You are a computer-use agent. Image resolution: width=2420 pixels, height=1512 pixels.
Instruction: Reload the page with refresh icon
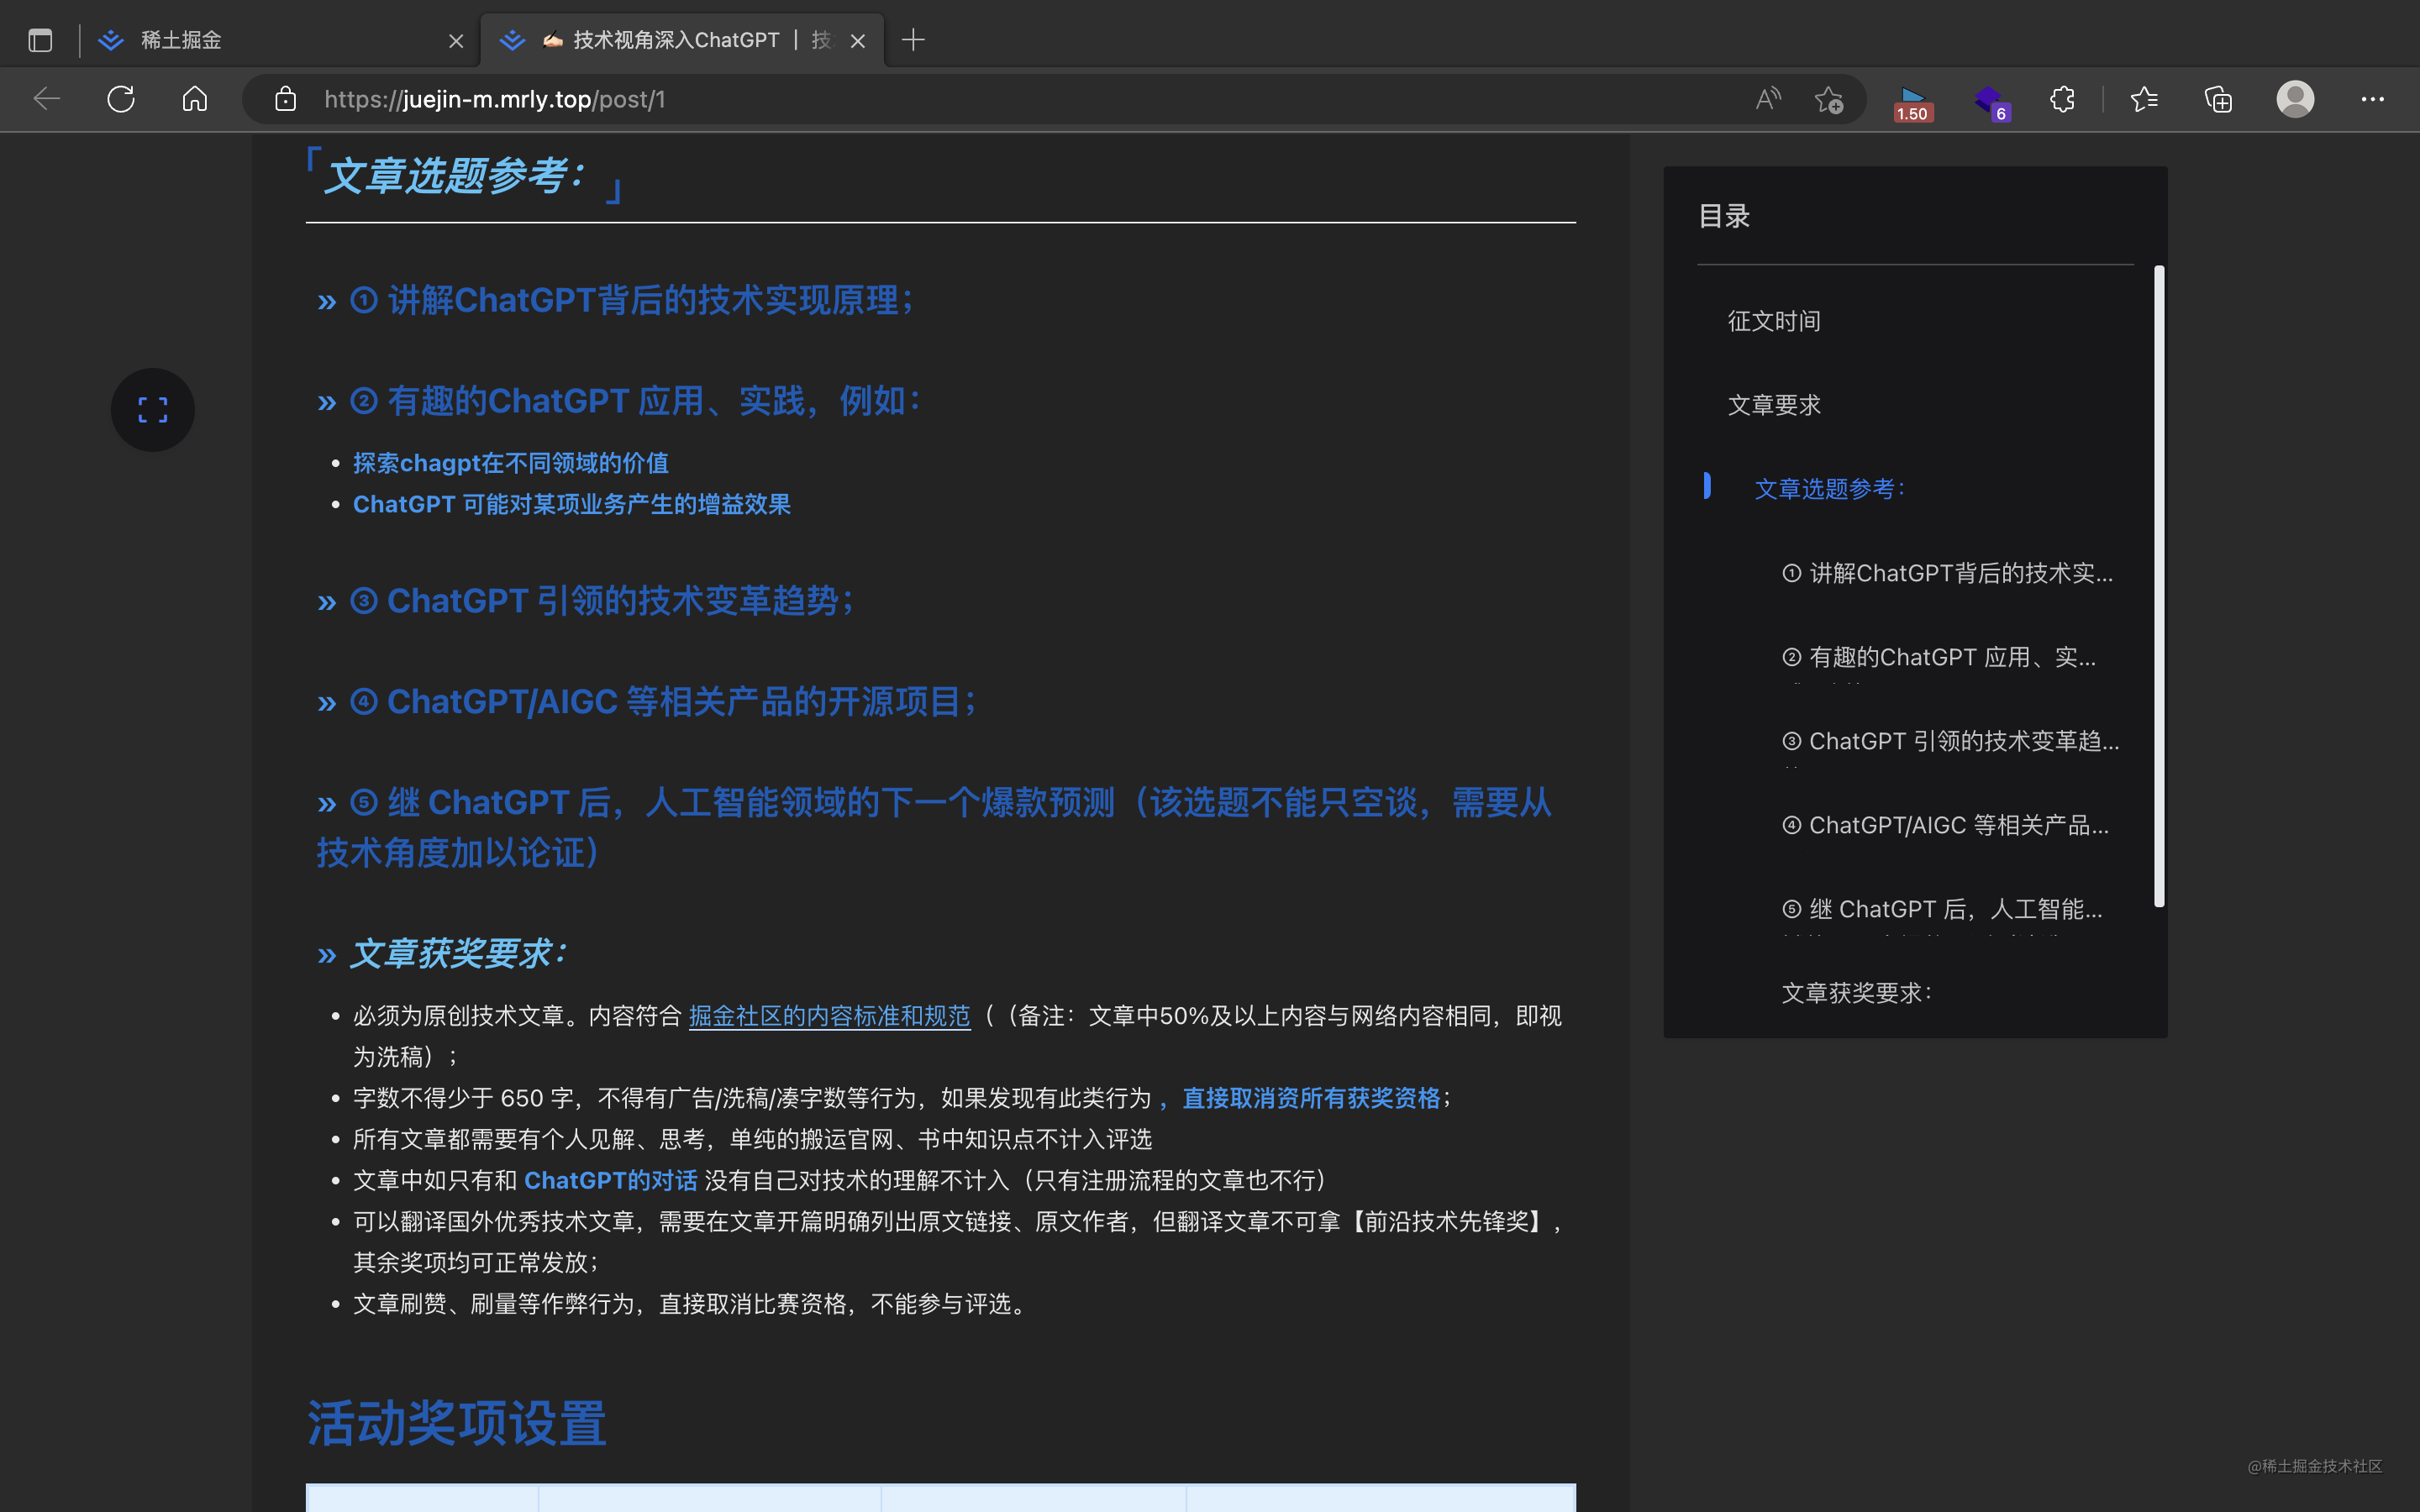tap(121, 99)
